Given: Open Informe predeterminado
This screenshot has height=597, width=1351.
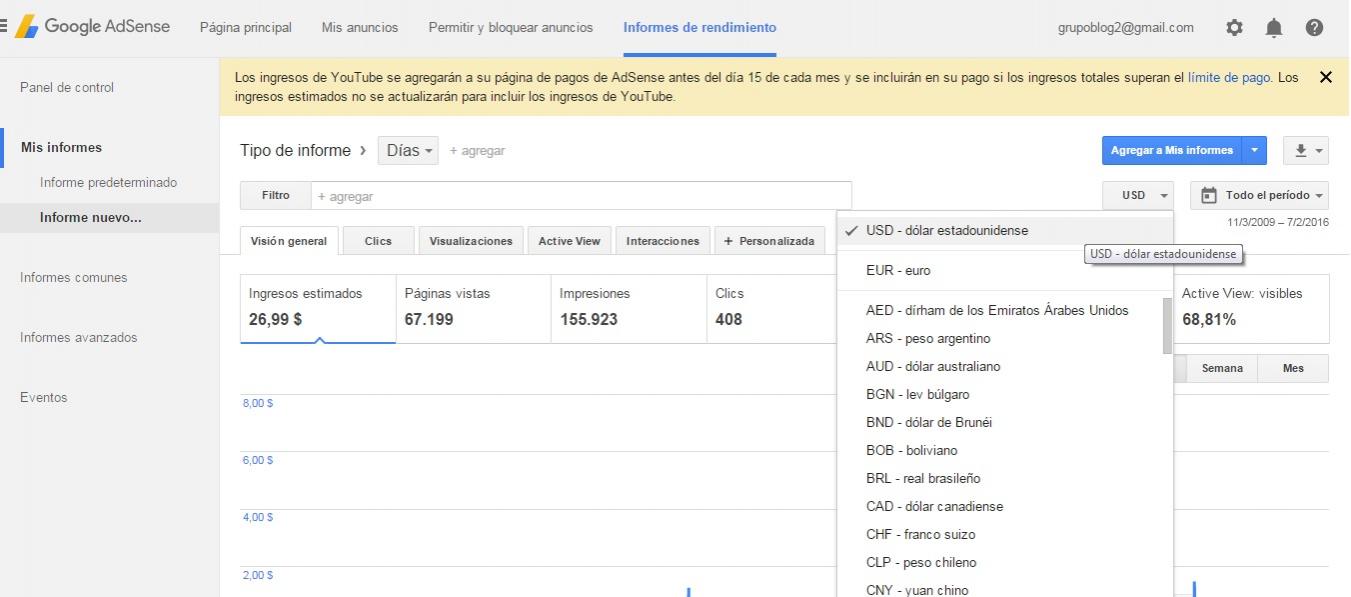Looking at the screenshot, I should [x=108, y=182].
